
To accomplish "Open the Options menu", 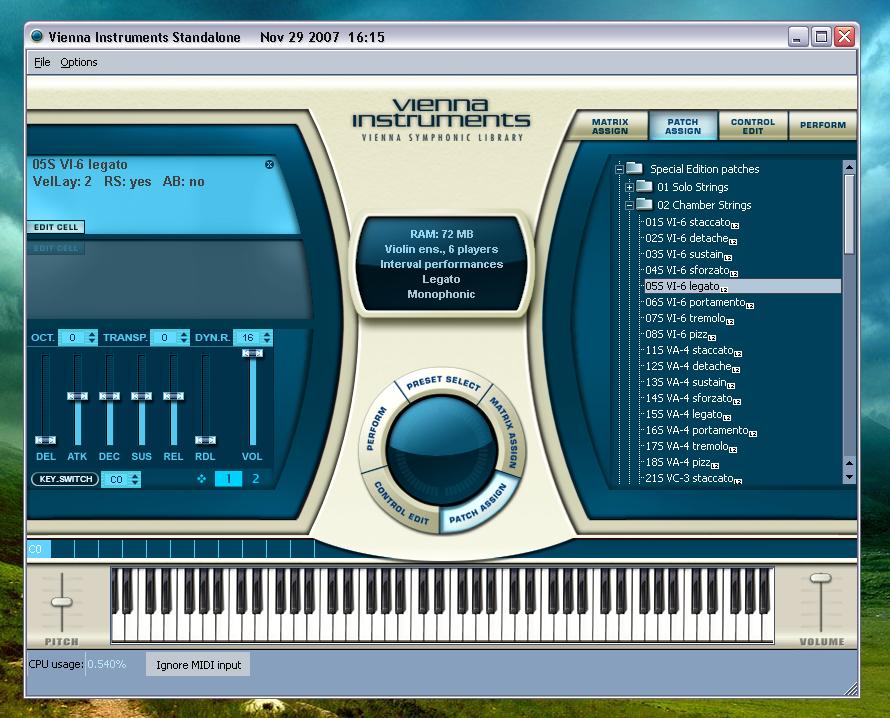I will pyautogui.click(x=78, y=62).
